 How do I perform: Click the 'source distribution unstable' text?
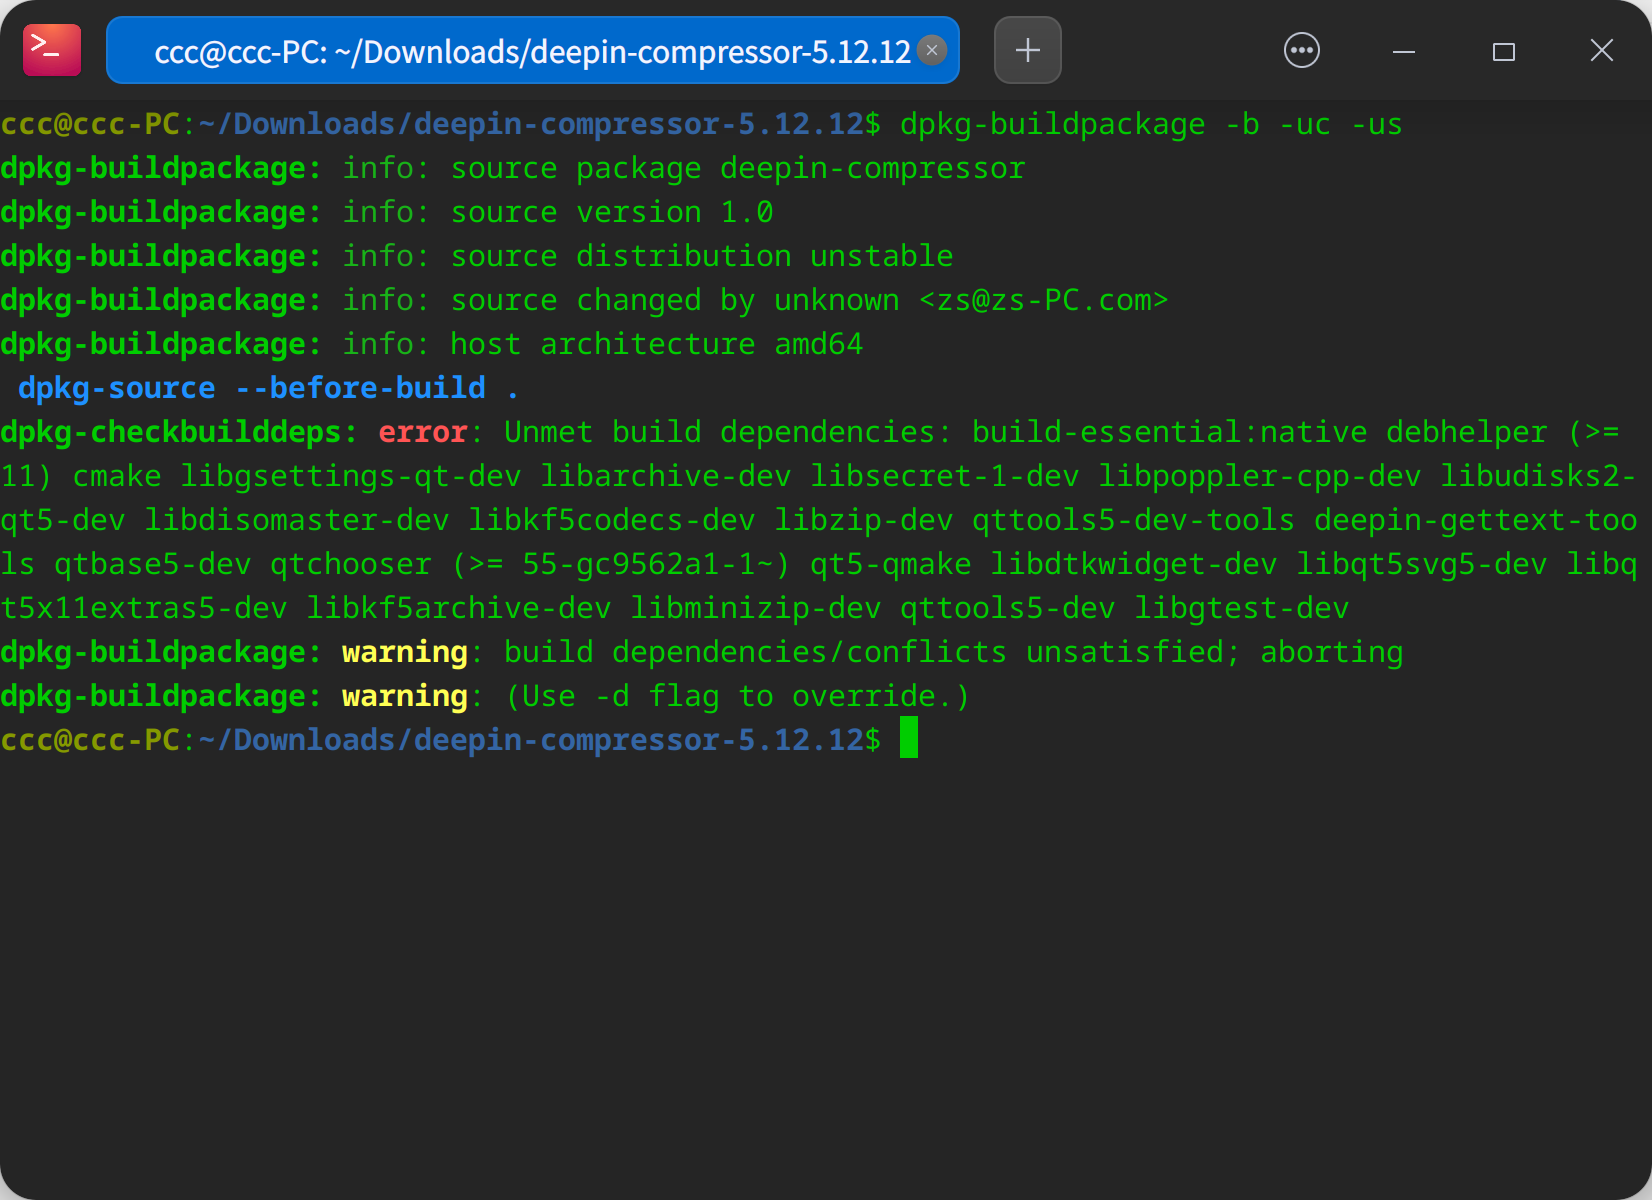click(701, 256)
